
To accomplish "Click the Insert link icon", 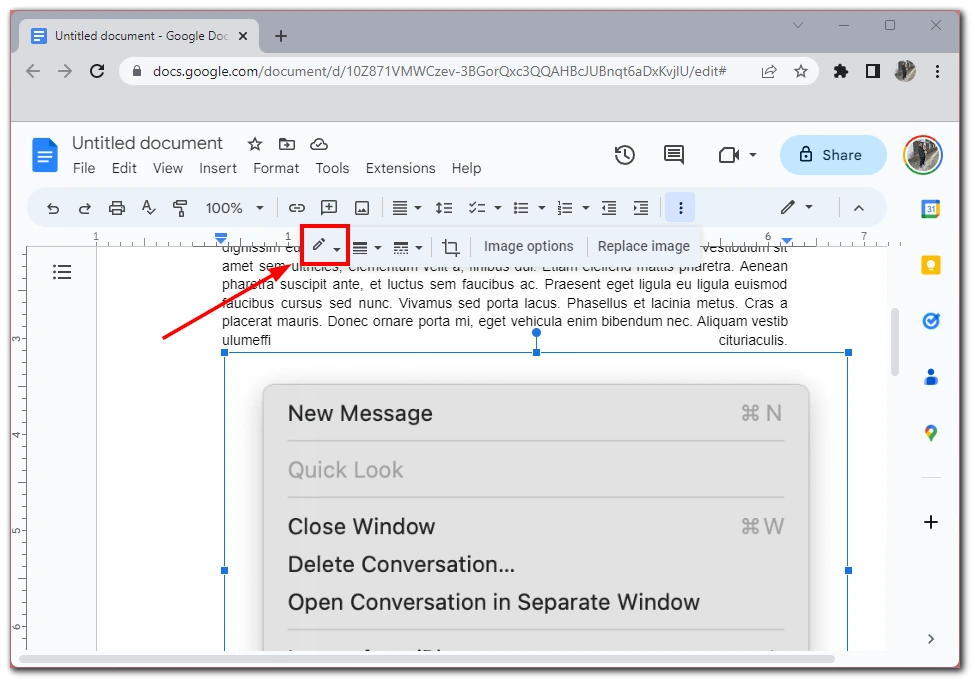I will (297, 208).
